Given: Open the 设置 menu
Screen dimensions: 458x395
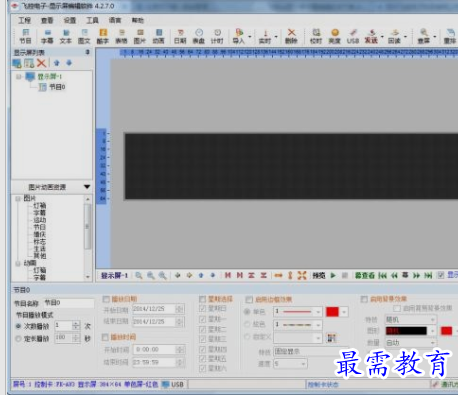Looking at the screenshot, I should (70, 20).
